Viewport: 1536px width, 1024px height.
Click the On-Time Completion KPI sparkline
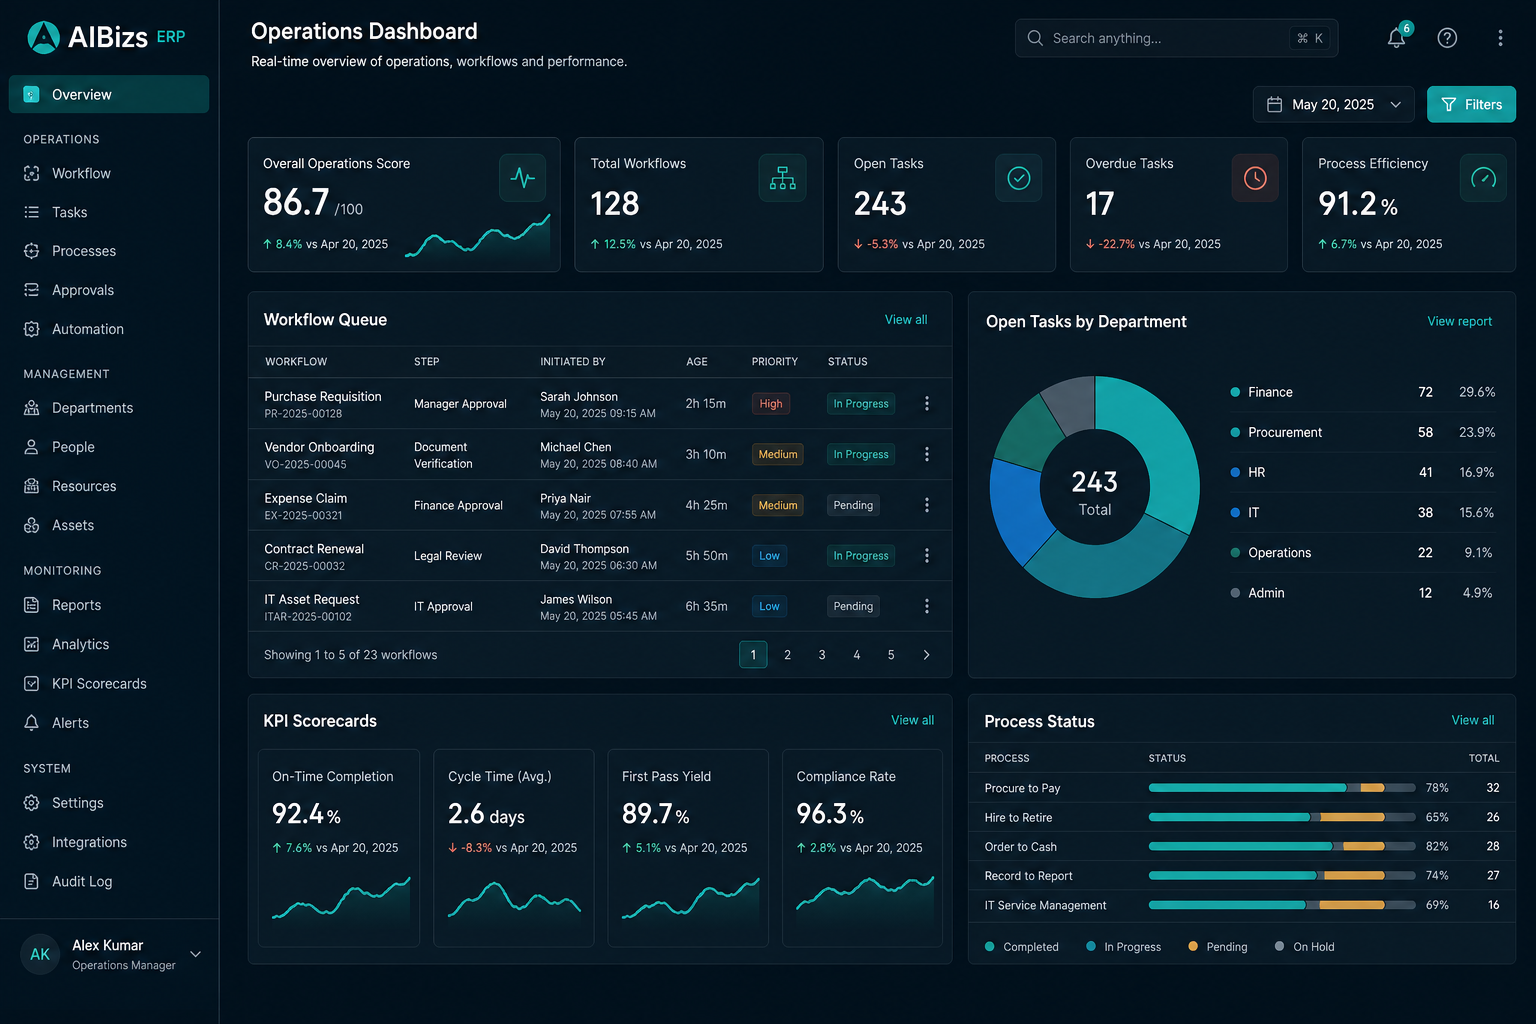point(341,898)
